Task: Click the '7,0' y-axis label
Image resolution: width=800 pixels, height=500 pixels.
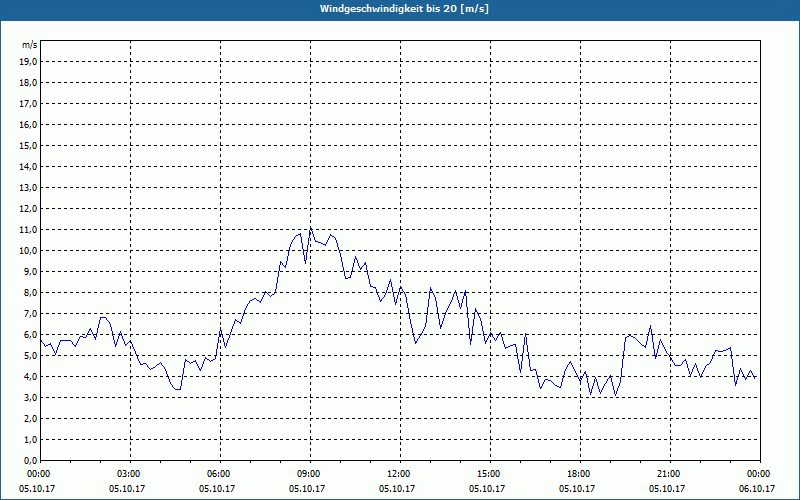Action: (x=31, y=314)
